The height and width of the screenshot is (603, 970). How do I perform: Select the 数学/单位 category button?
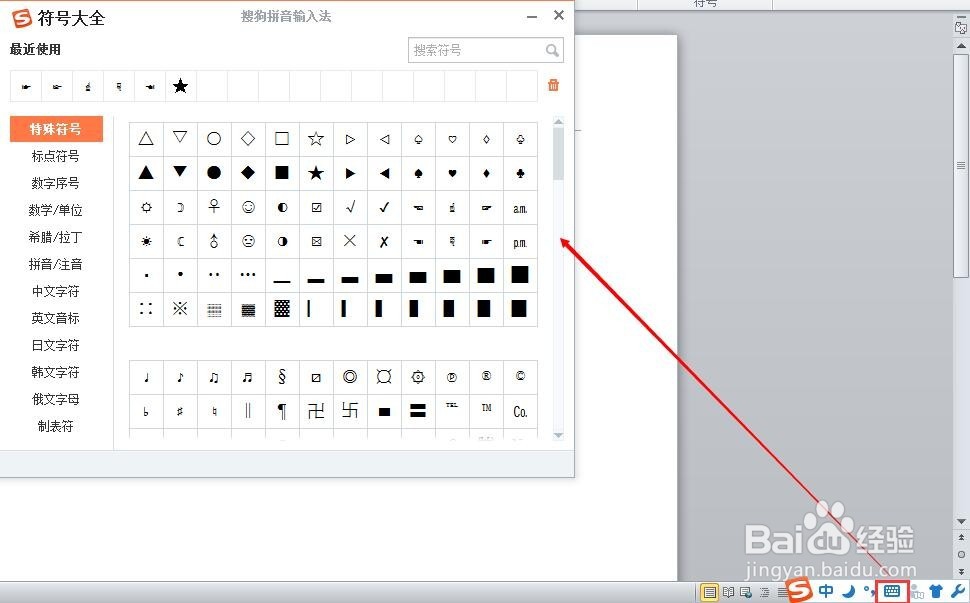coord(55,209)
